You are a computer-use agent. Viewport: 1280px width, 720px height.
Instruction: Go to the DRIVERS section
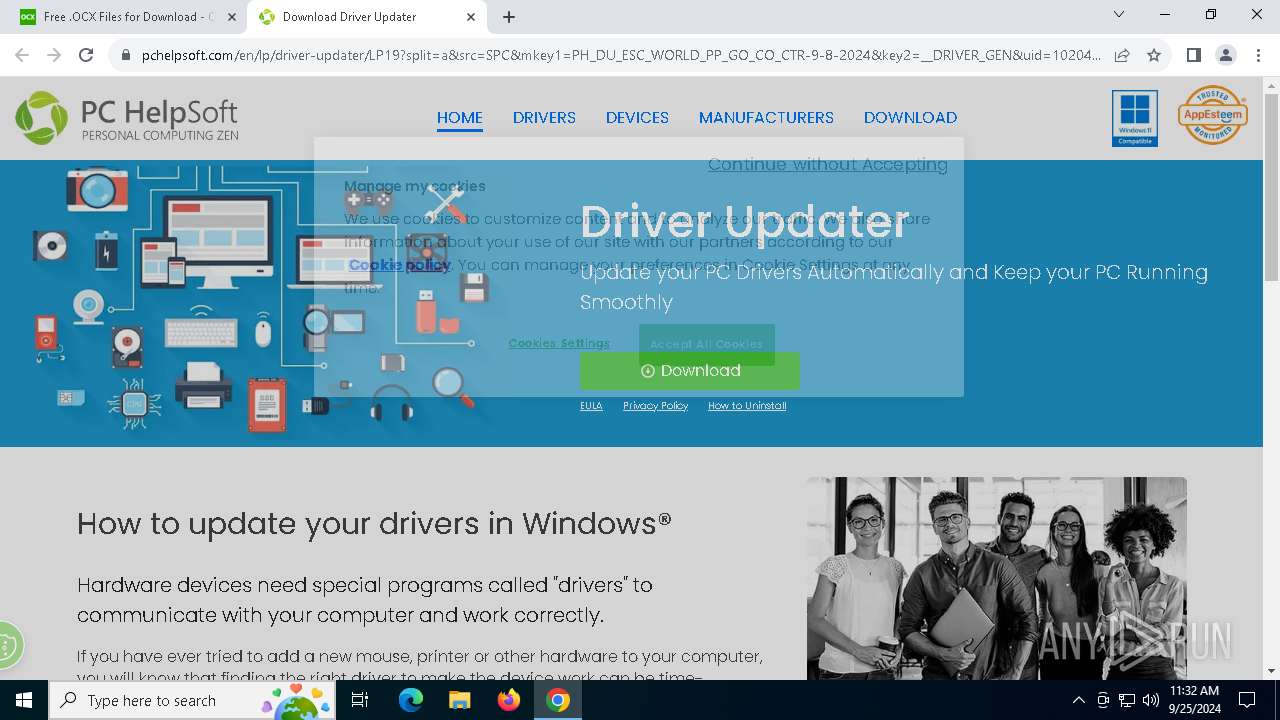[x=544, y=118]
